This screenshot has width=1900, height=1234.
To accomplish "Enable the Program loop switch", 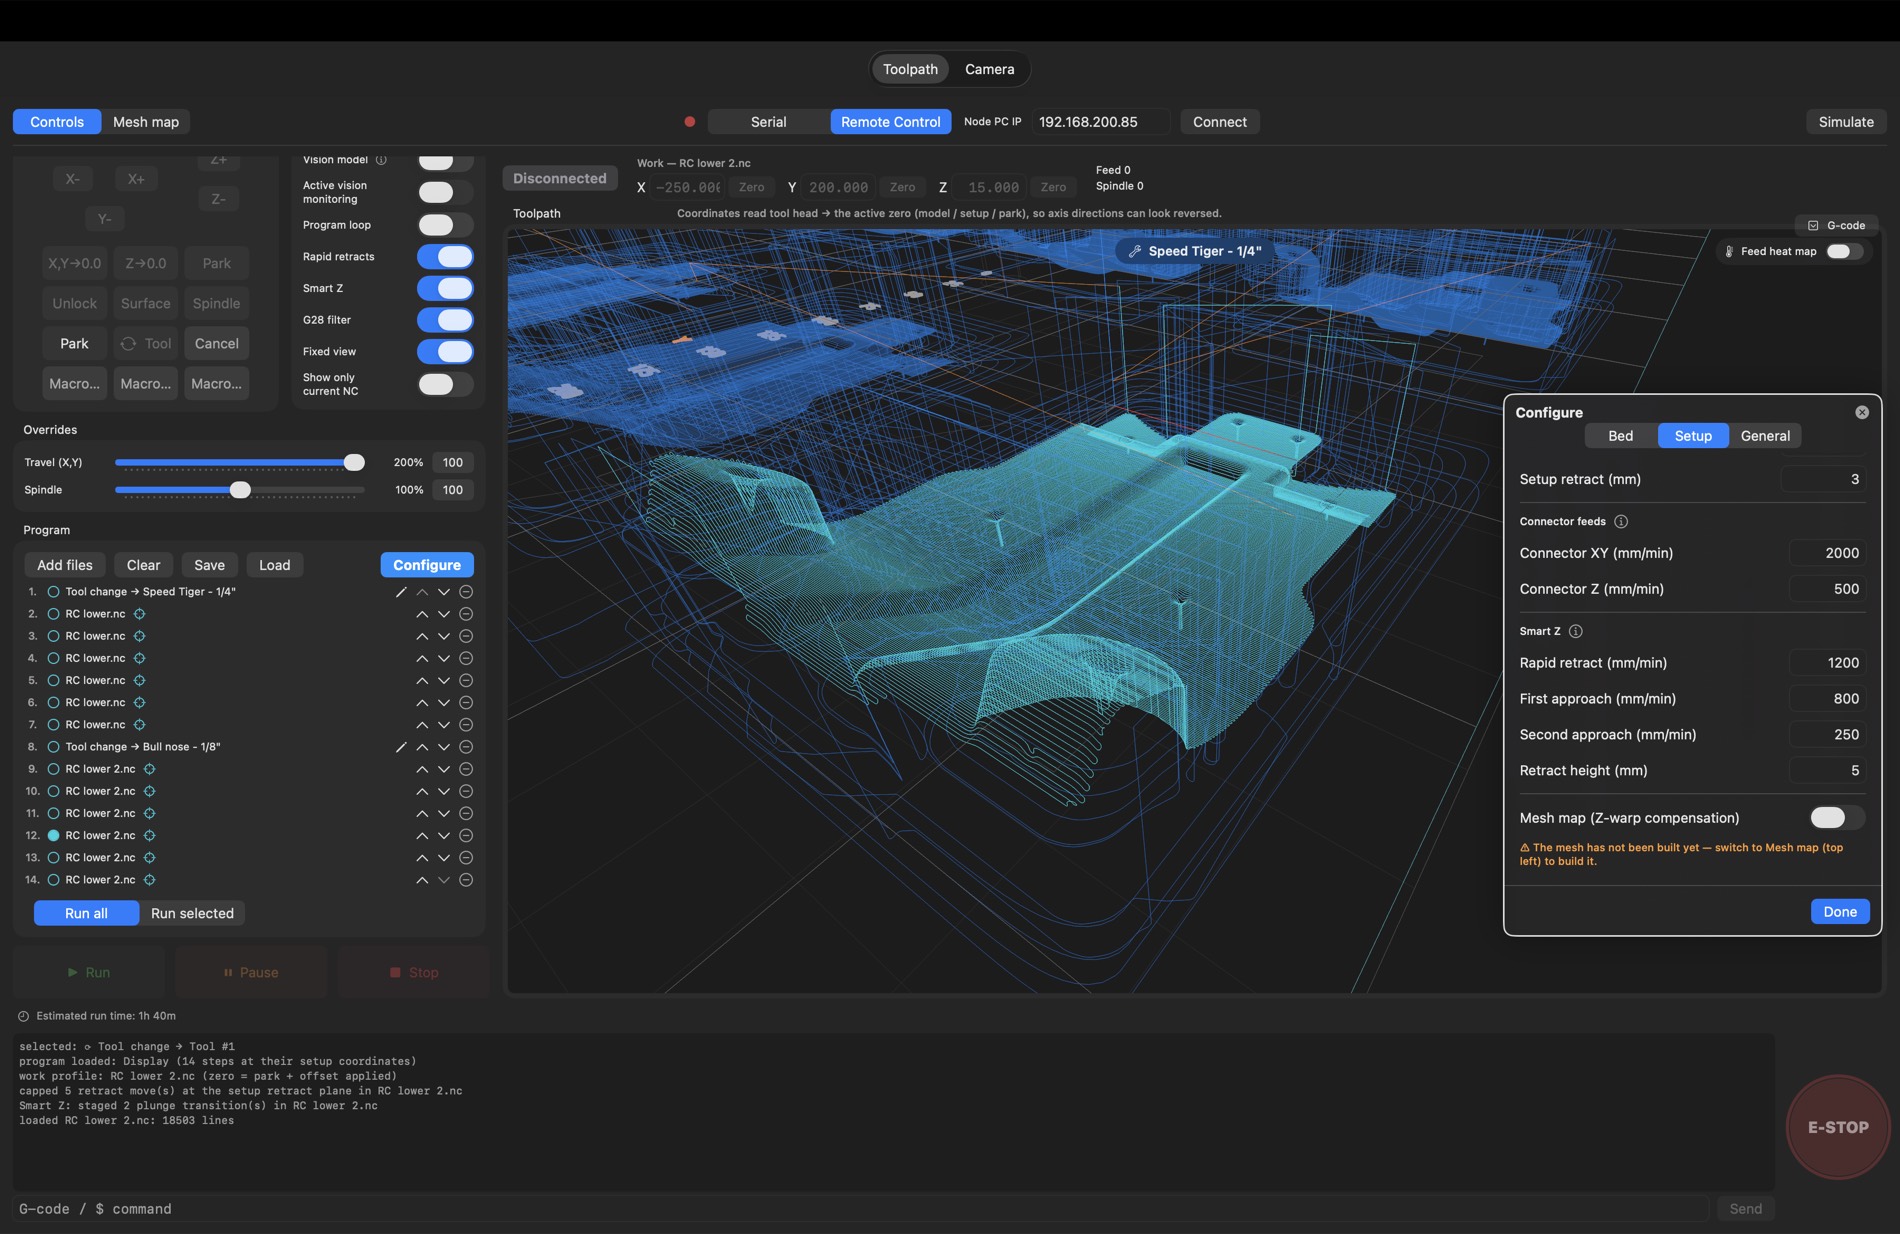I will [445, 225].
